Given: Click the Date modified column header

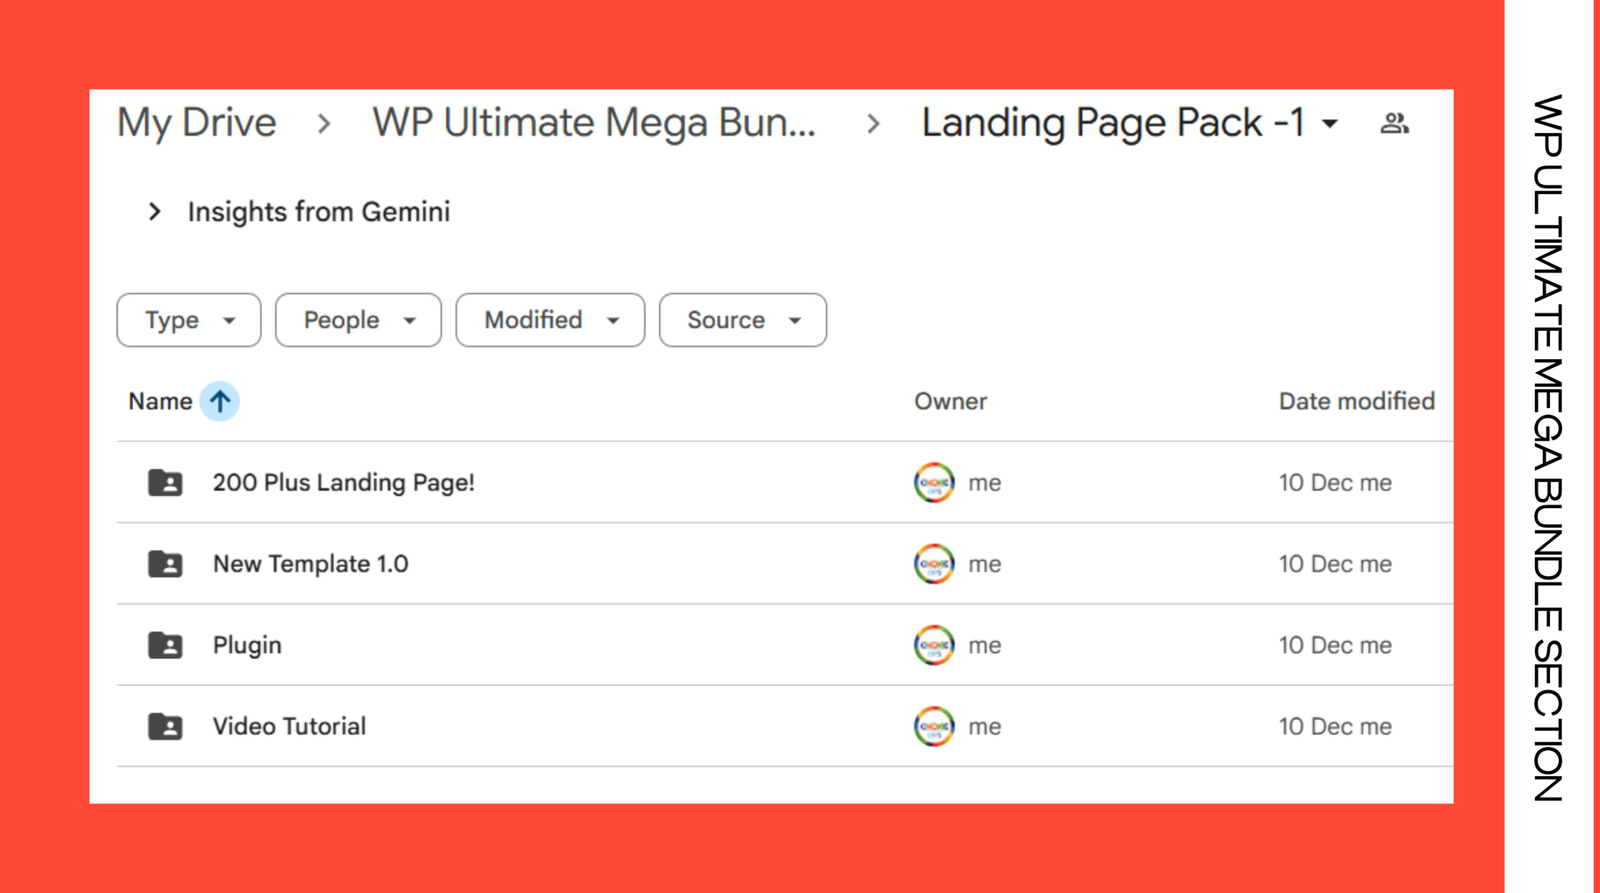Looking at the screenshot, I should [x=1356, y=402].
